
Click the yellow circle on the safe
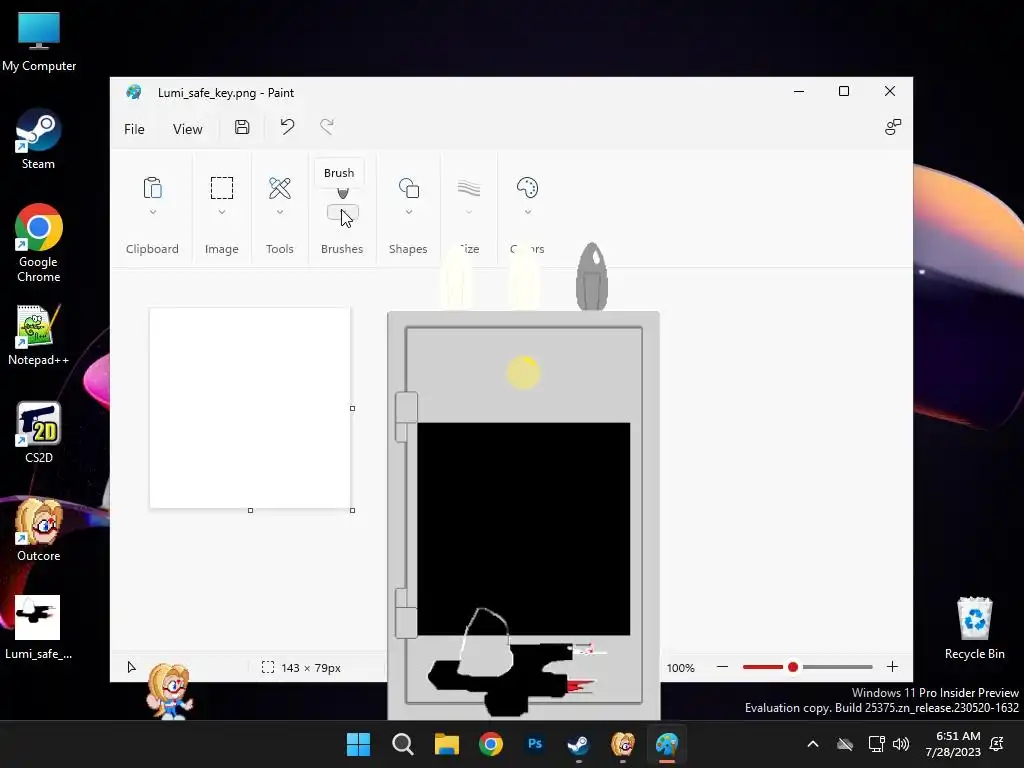pyautogui.click(x=523, y=373)
